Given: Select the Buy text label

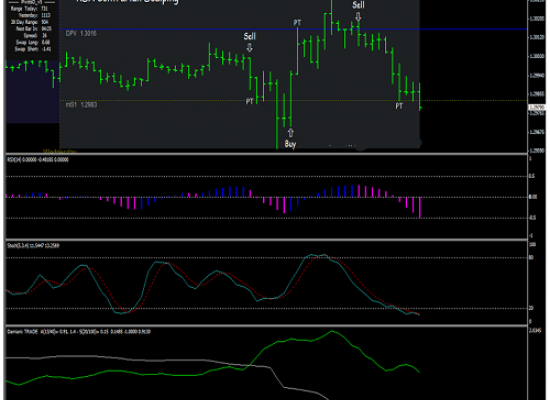Looking at the screenshot, I should point(290,144).
